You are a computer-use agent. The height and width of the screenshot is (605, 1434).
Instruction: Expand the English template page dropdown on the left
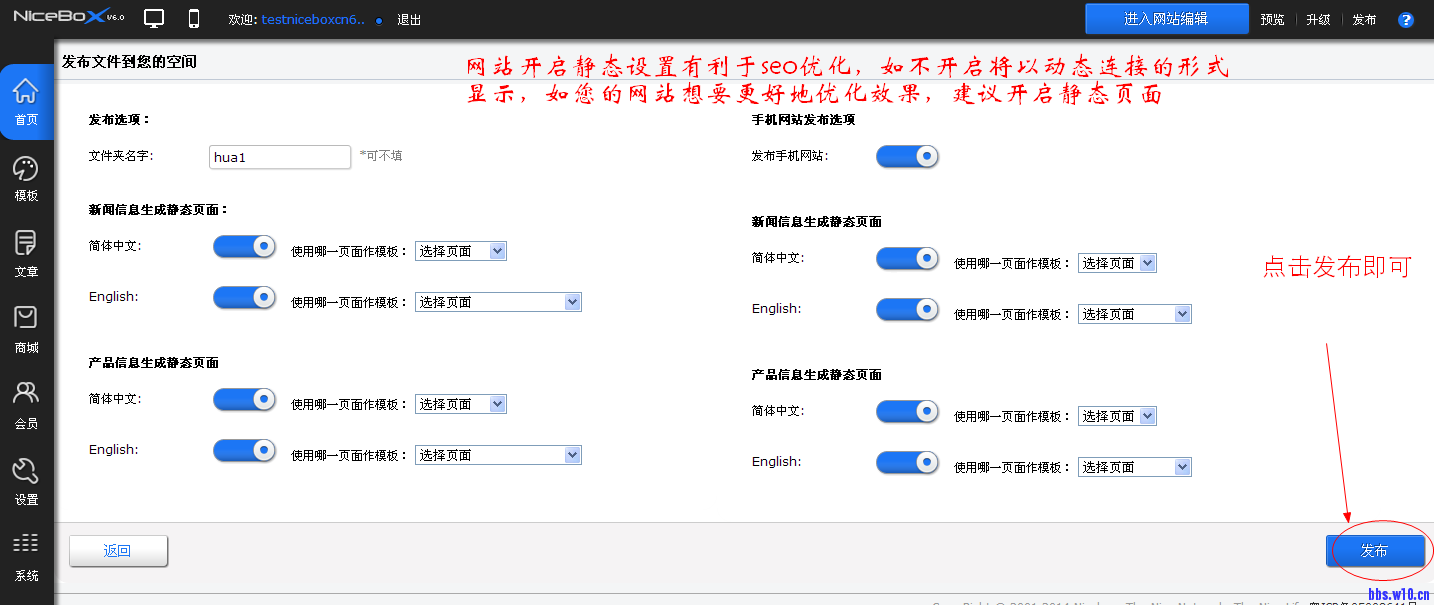(x=498, y=300)
